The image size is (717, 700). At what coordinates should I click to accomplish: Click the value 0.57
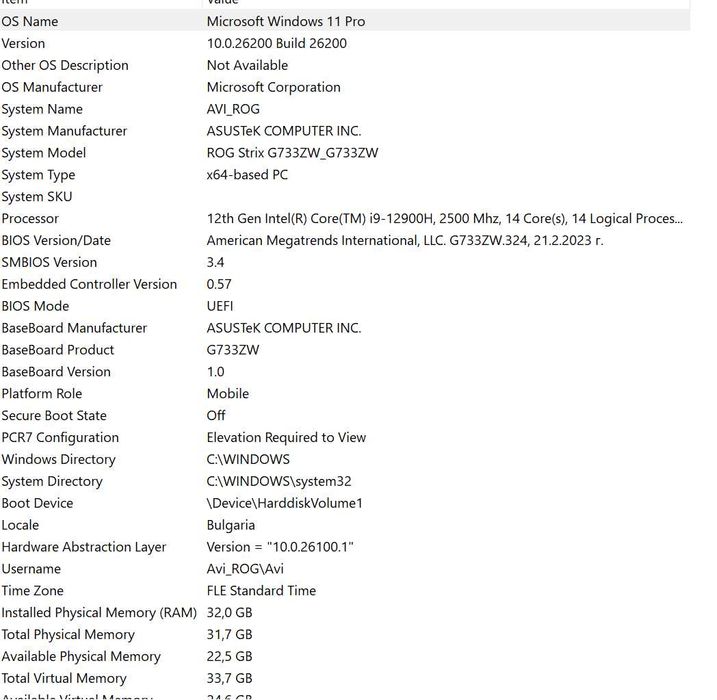219,284
